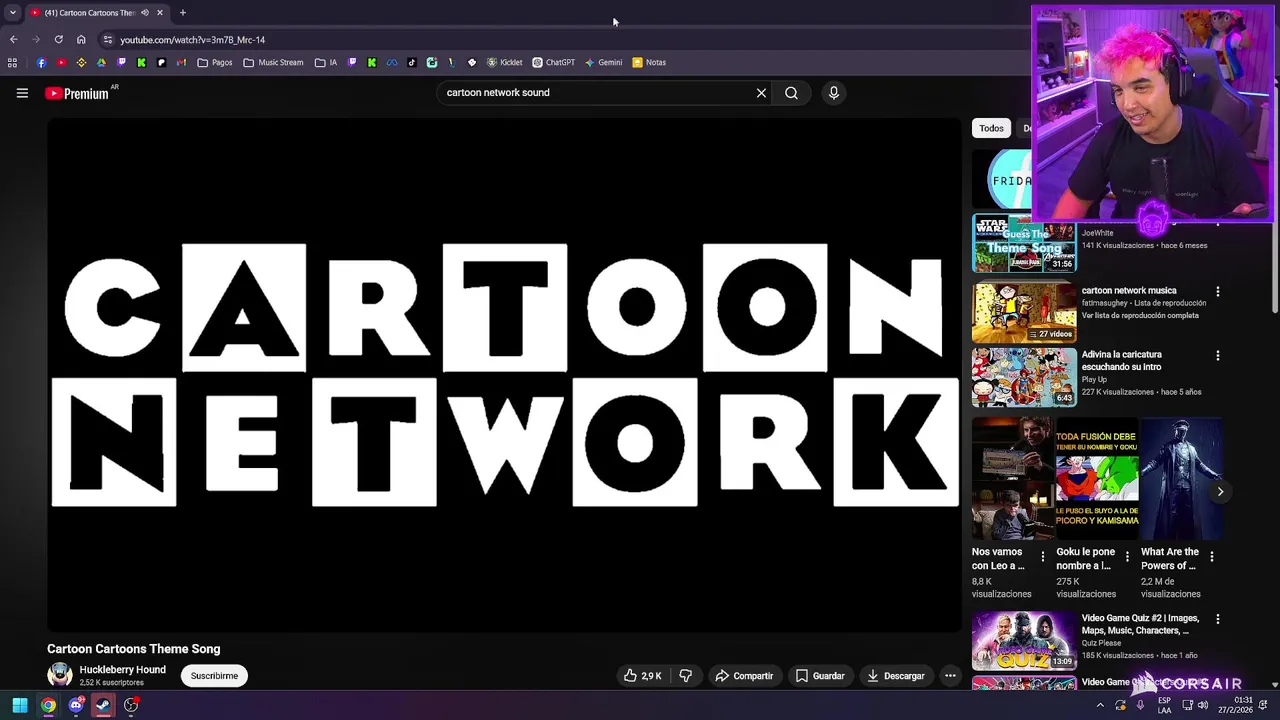Click the Cartoon Network video player

504,374
